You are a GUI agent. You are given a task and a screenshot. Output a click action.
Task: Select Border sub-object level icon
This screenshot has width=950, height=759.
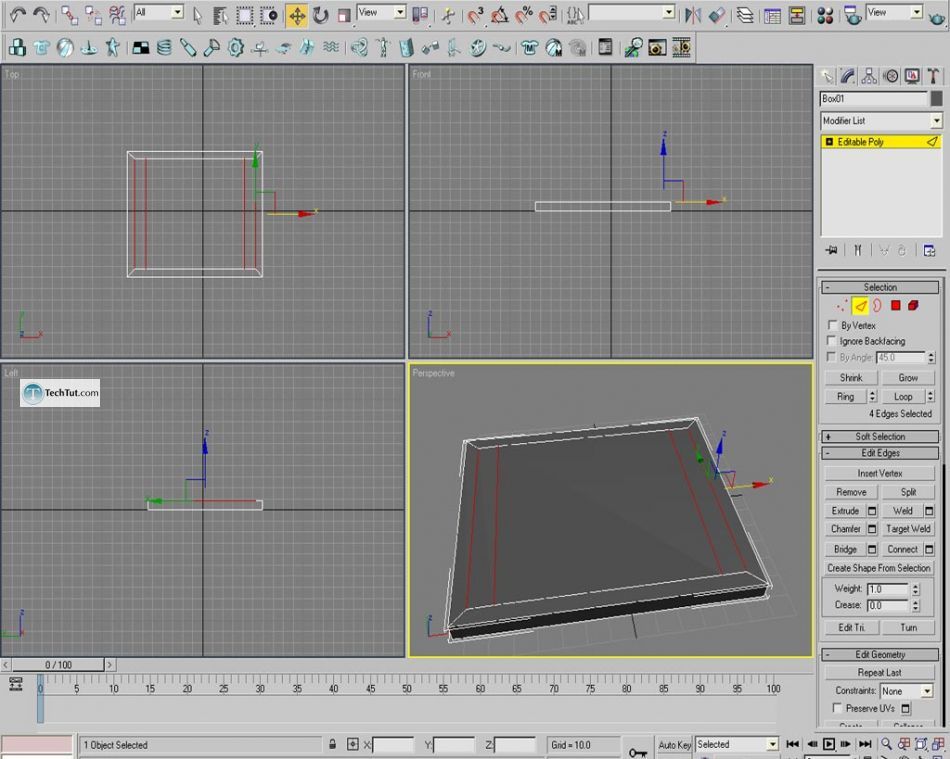tap(877, 305)
